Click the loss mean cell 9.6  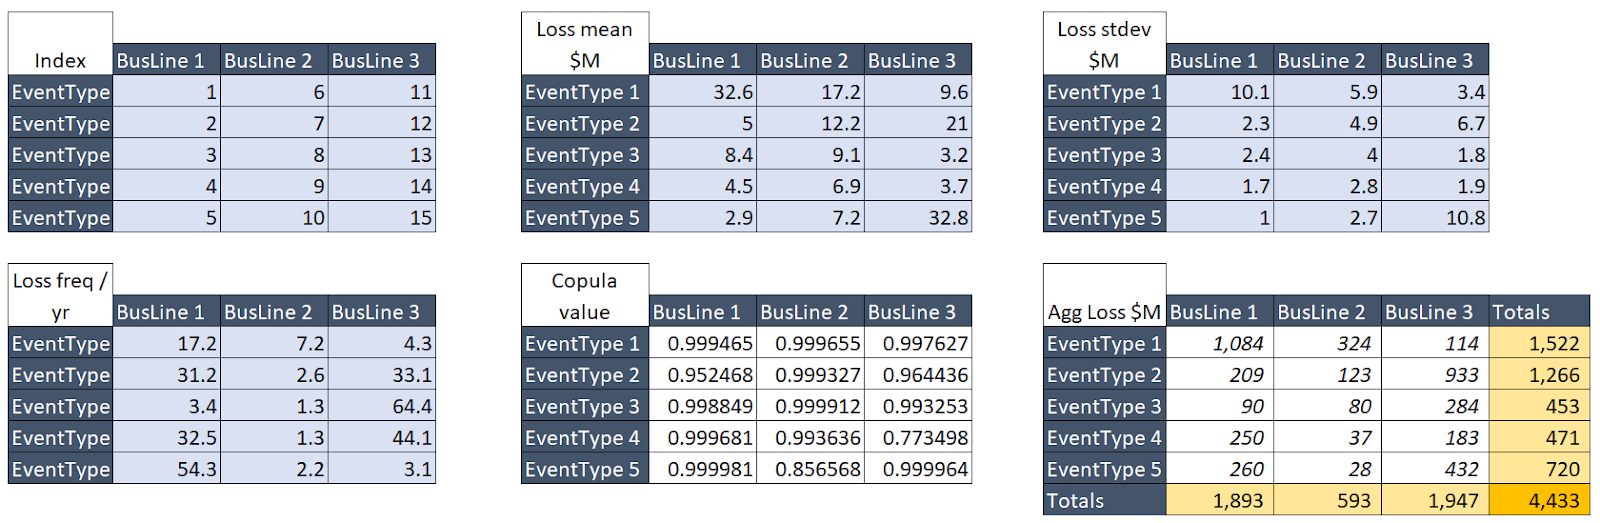(x=918, y=92)
